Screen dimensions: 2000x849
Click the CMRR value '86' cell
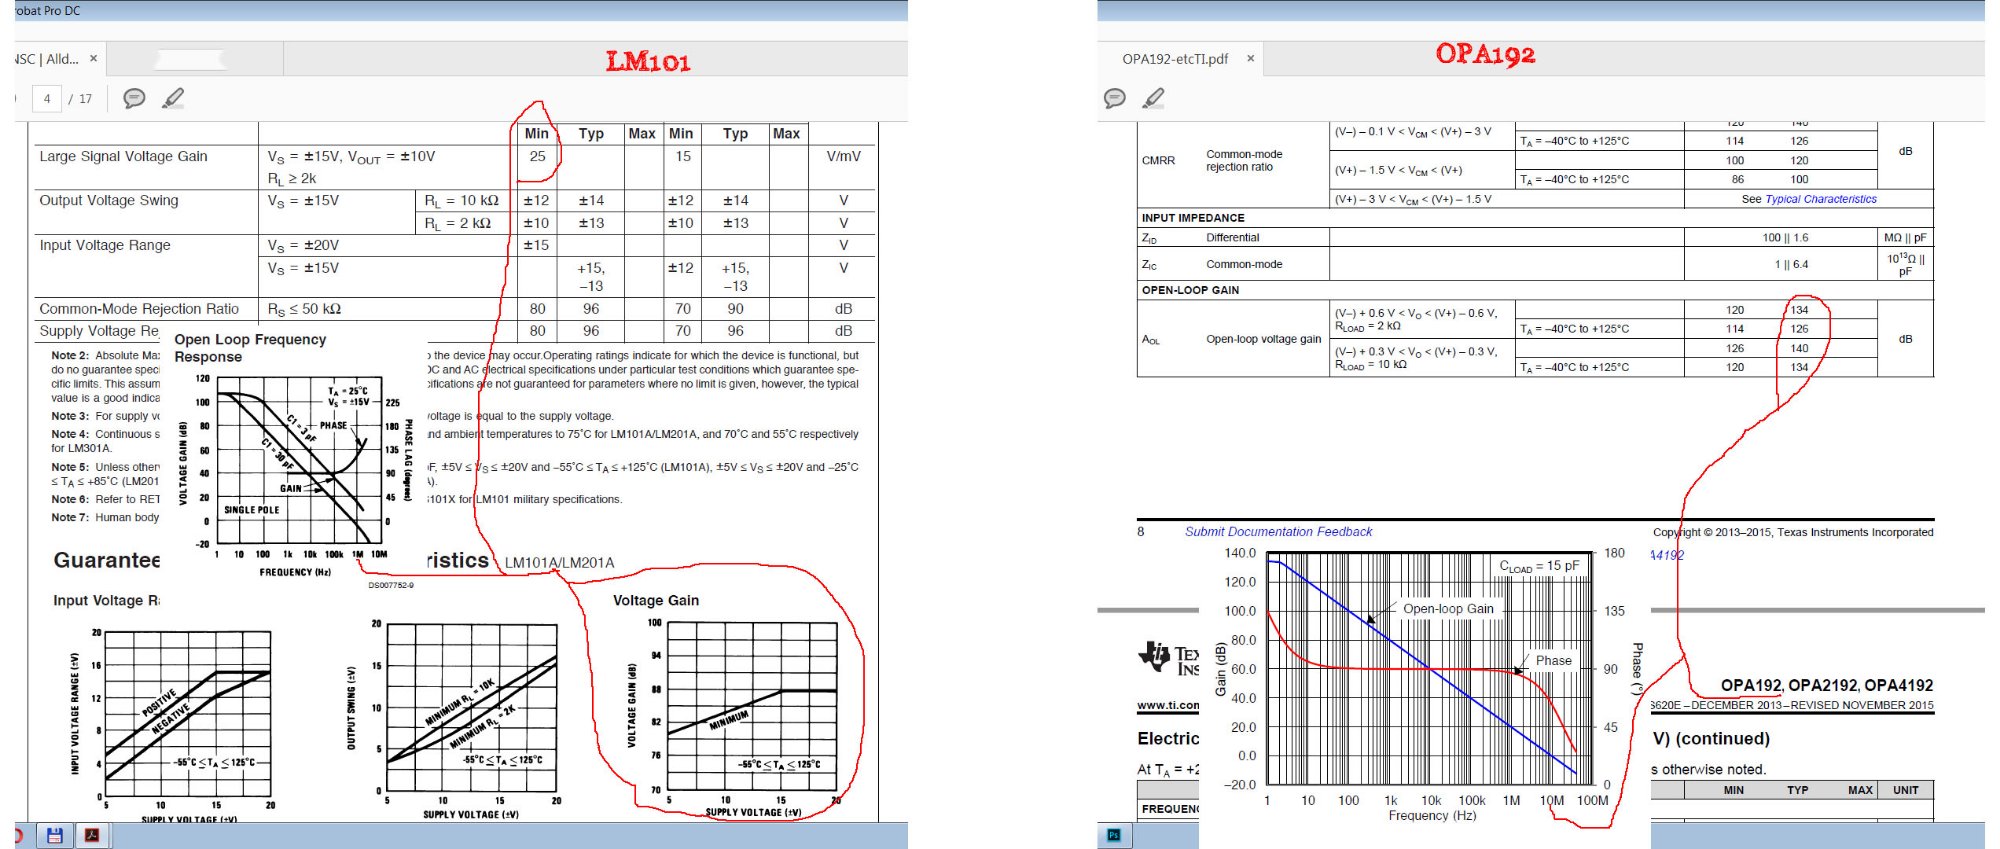[x=1738, y=180]
